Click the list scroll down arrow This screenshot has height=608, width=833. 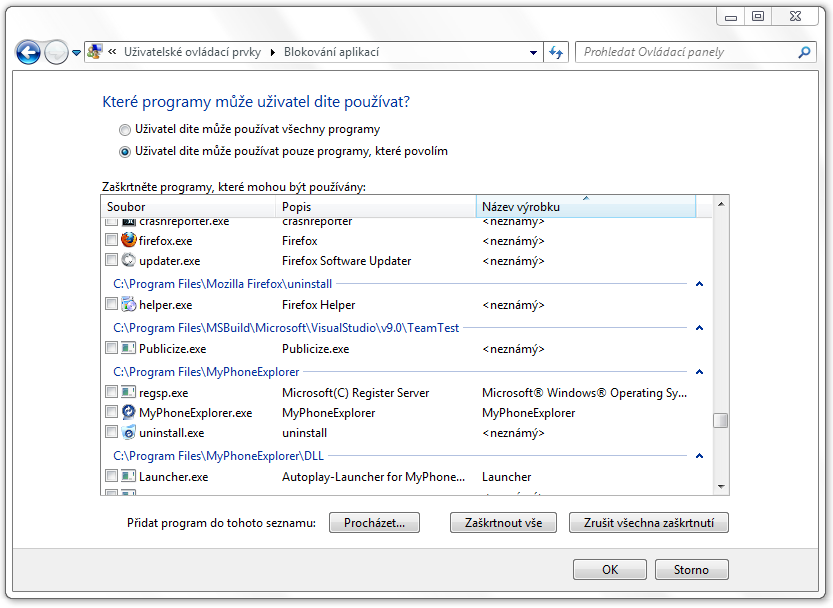pos(721,487)
